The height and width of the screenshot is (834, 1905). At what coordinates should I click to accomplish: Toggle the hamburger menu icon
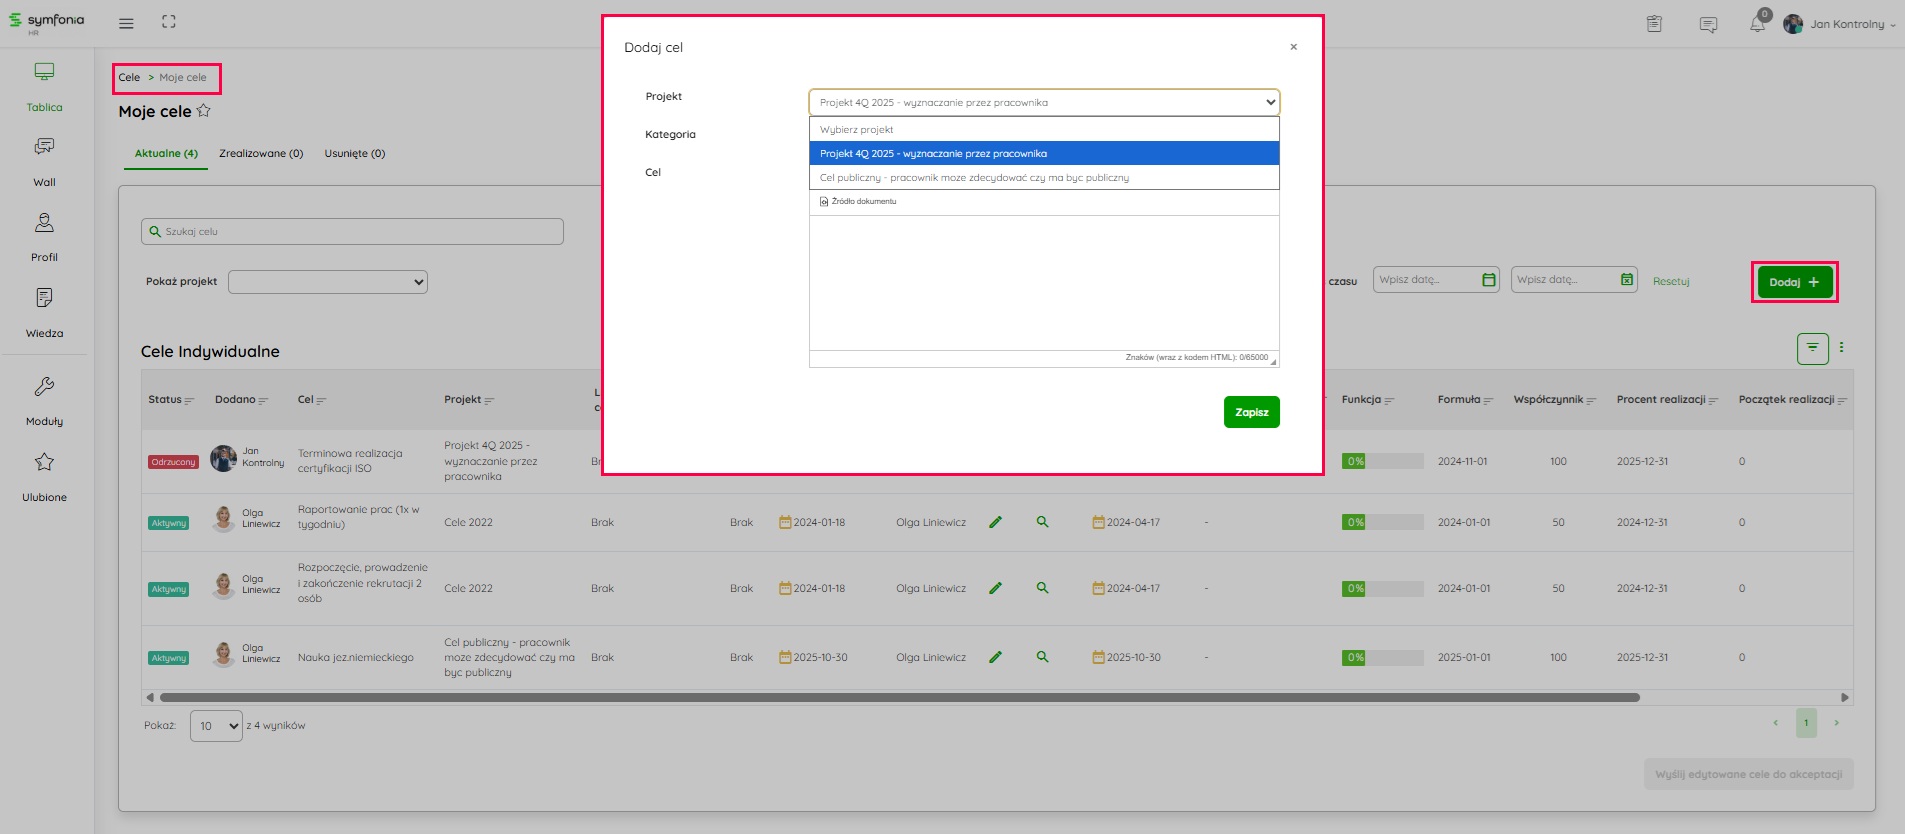[x=126, y=23]
